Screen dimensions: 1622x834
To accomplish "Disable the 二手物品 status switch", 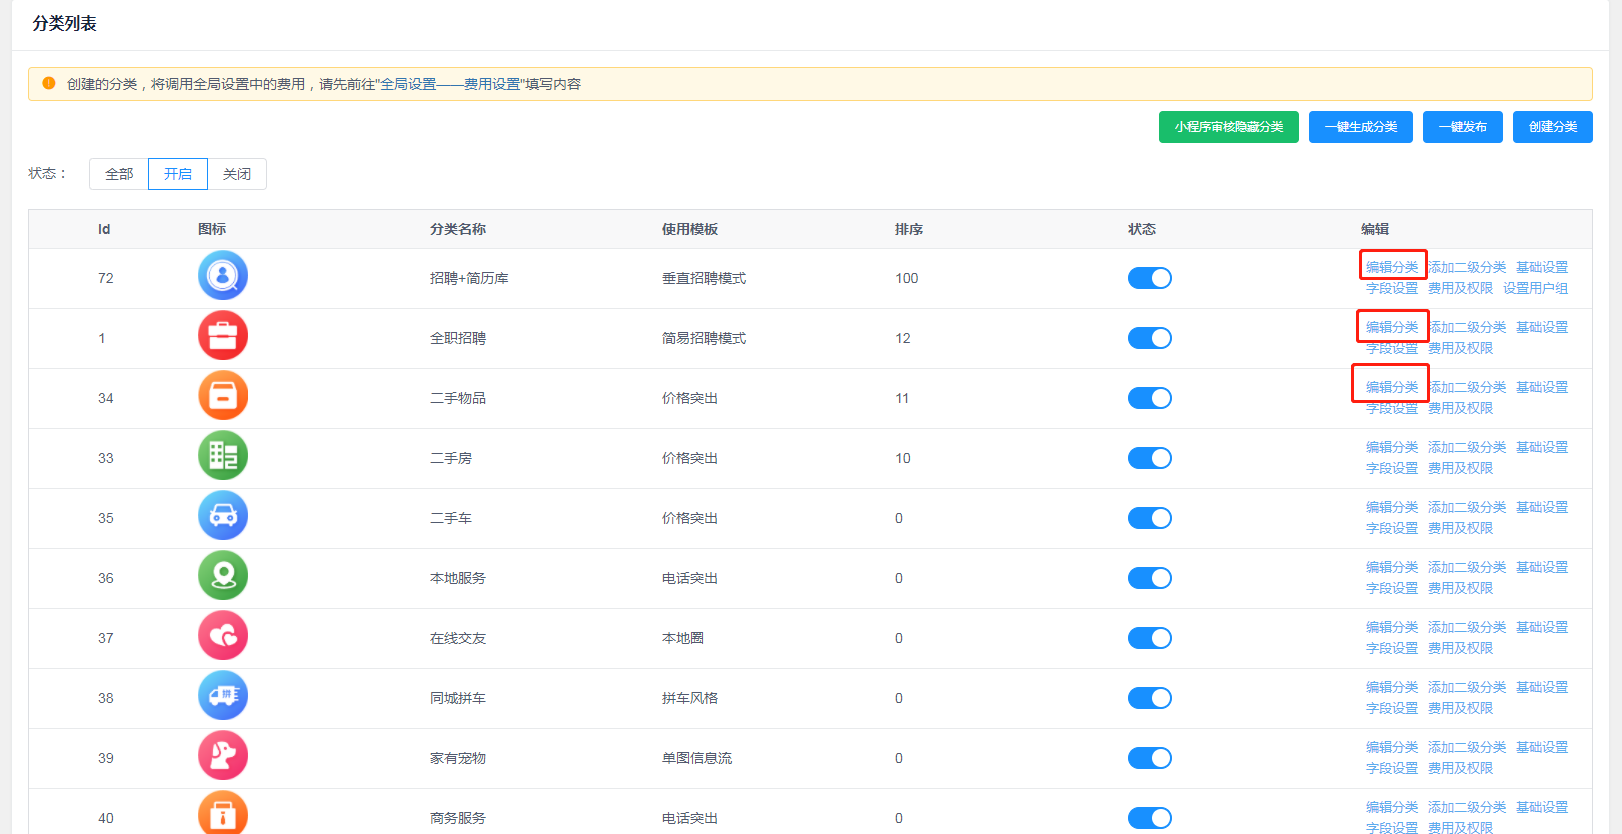I will [1150, 398].
